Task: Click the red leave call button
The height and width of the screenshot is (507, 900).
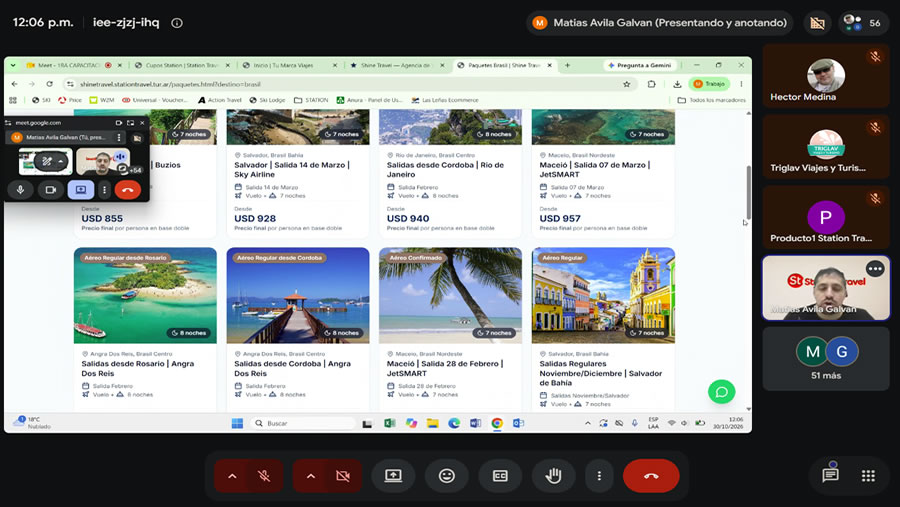Action: (651, 476)
